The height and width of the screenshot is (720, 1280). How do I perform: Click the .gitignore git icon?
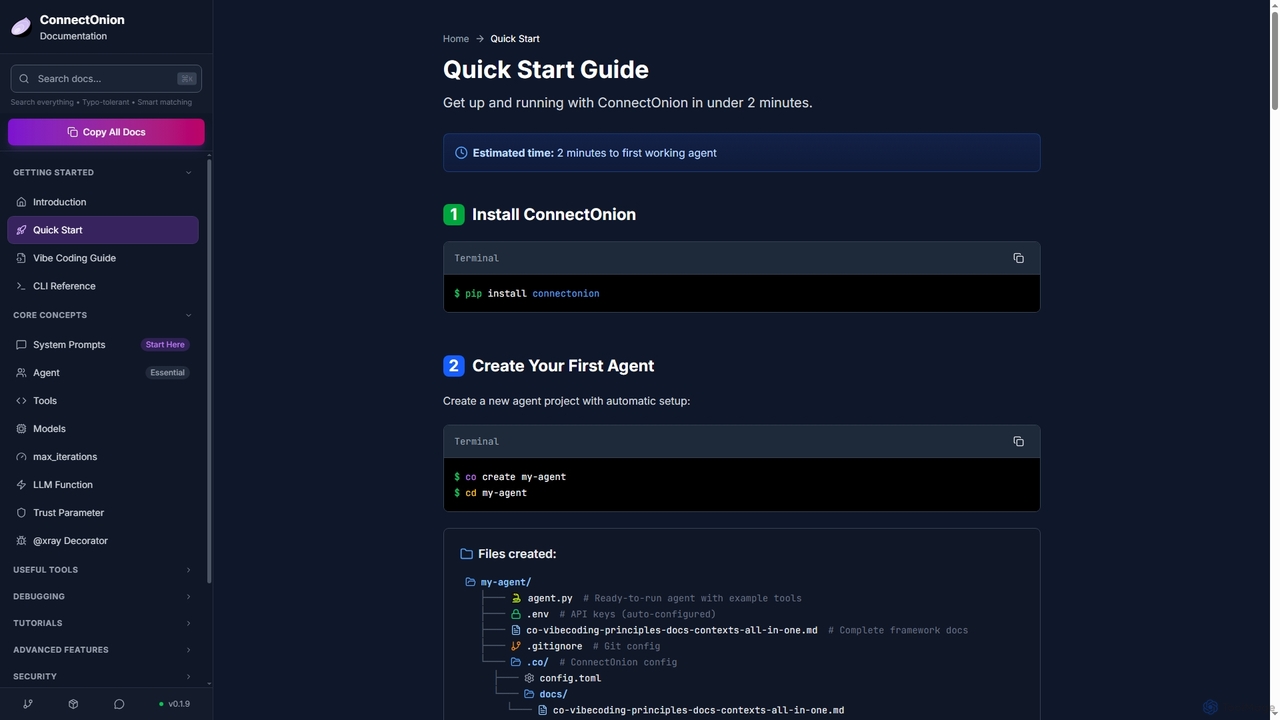516,646
